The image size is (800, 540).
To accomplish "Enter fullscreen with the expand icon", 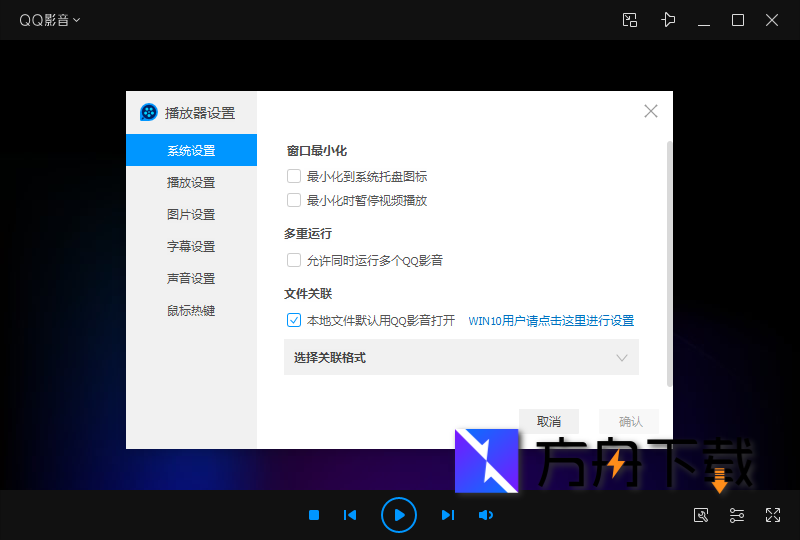I will 773,515.
